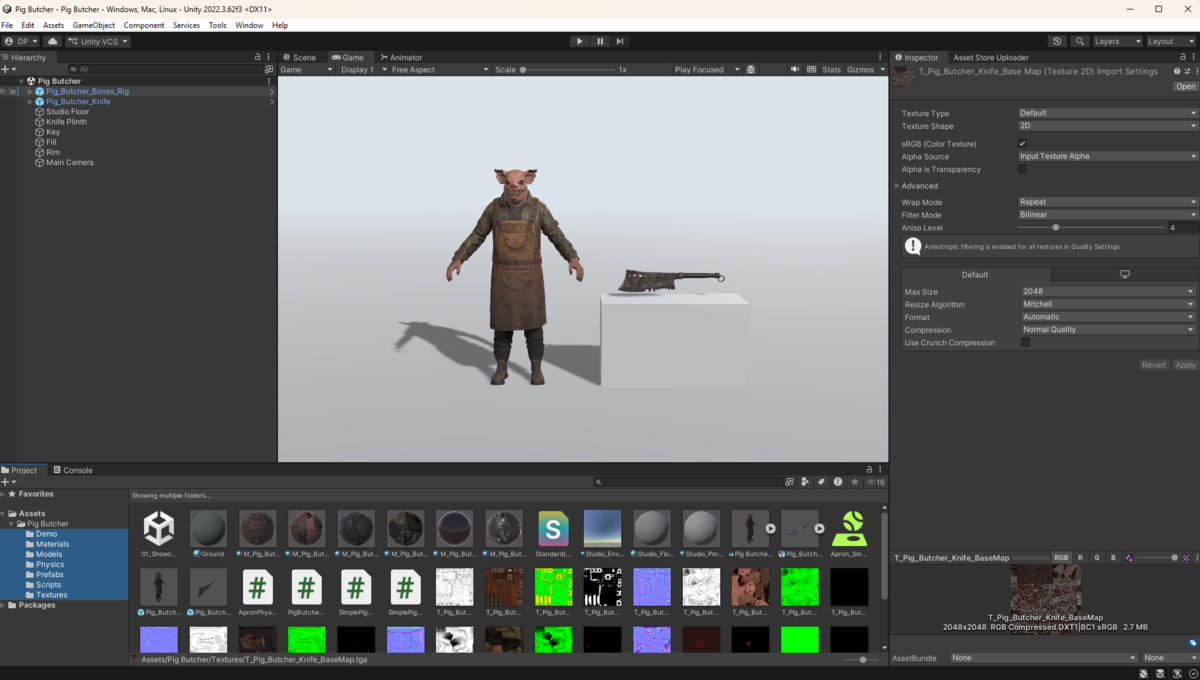Switch to the Console tab

[x=73, y=470]
